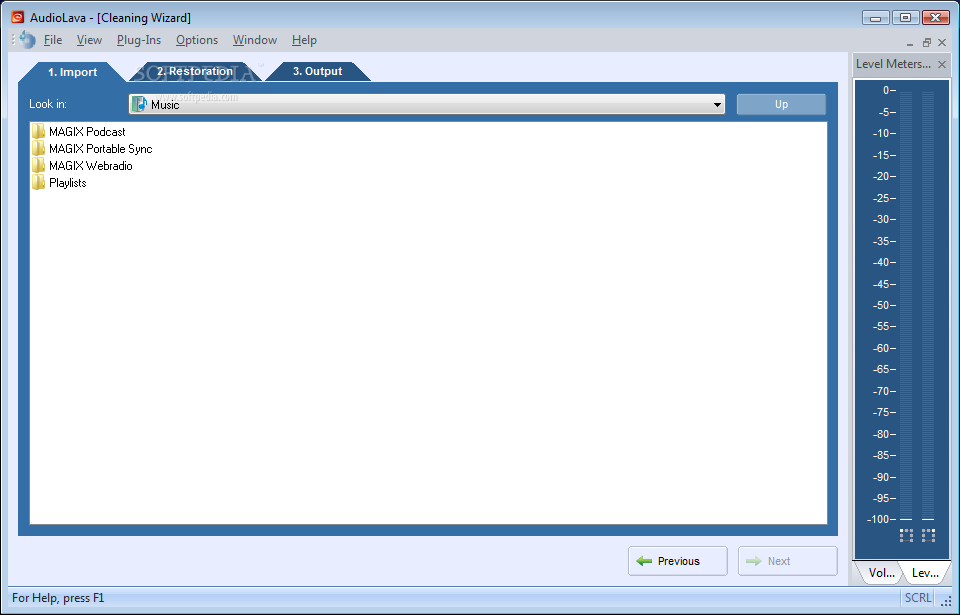Select the MAGIX Webradio folder icon
Screen dimensions: 960x615
click(x=38, y=166)
